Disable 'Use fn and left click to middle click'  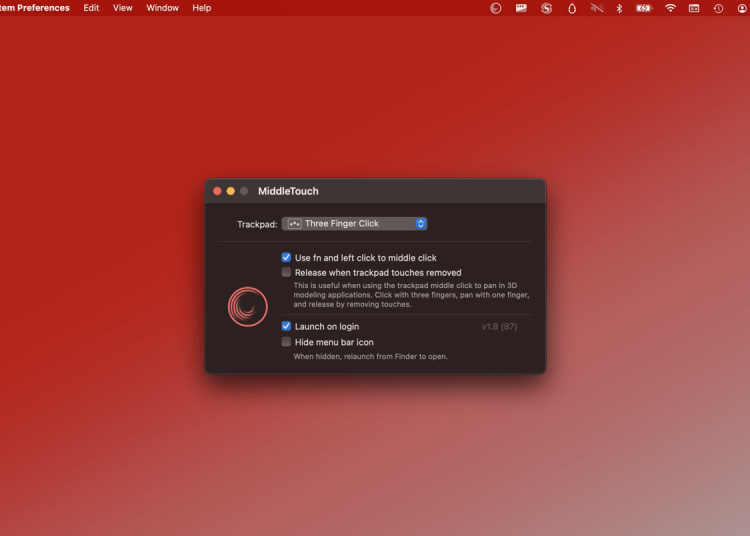click(x=287, y=258)
